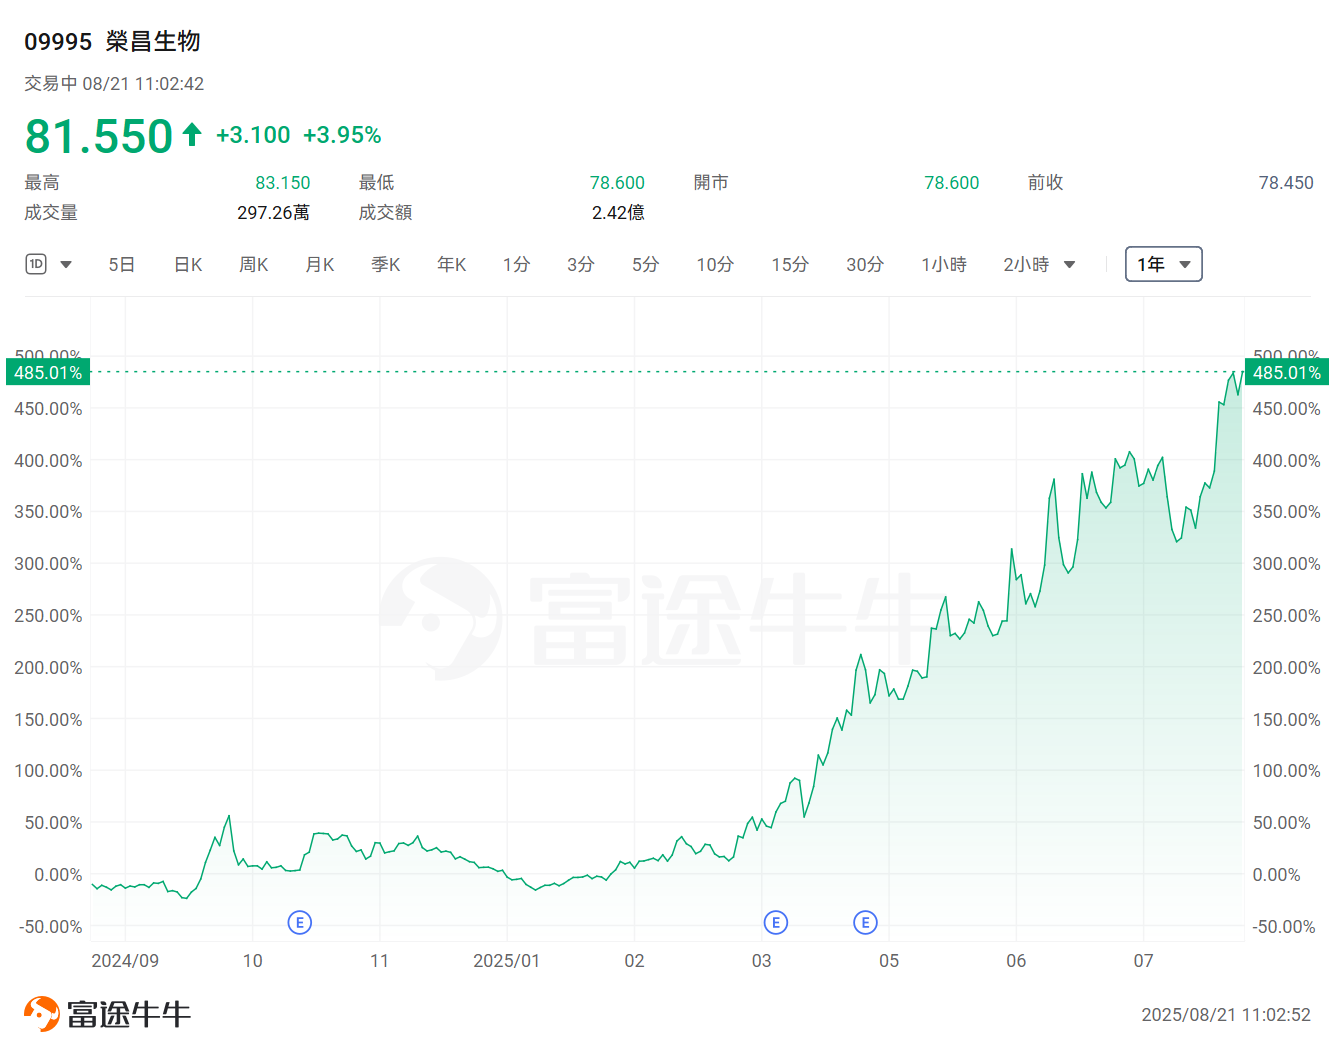Click the stock name 榮昌生物

[x=152, y=42]
